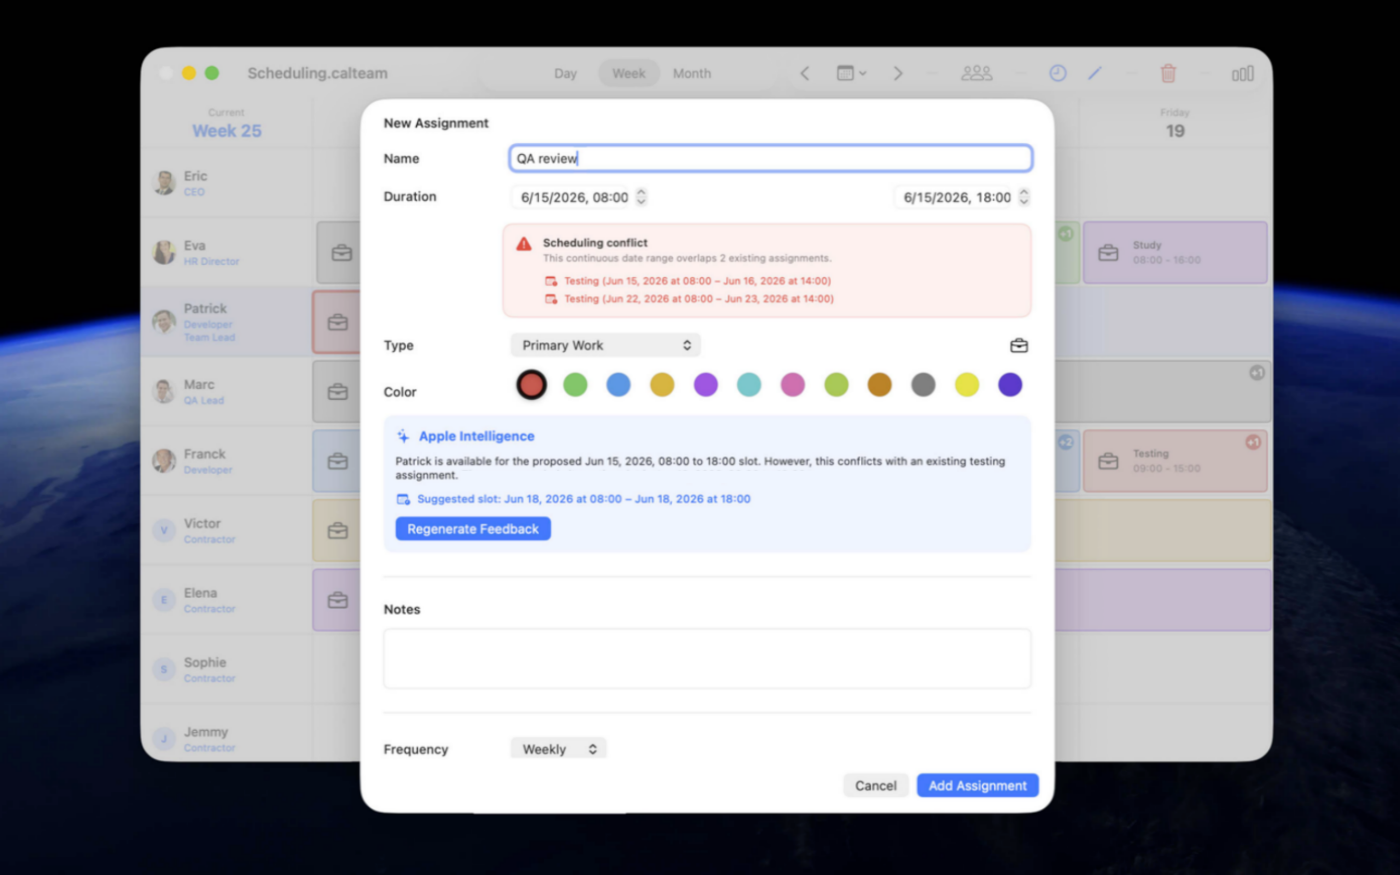
Task: Select the Friday Study 08:00 - 16:00 assignment
Action: [1175, 253]
